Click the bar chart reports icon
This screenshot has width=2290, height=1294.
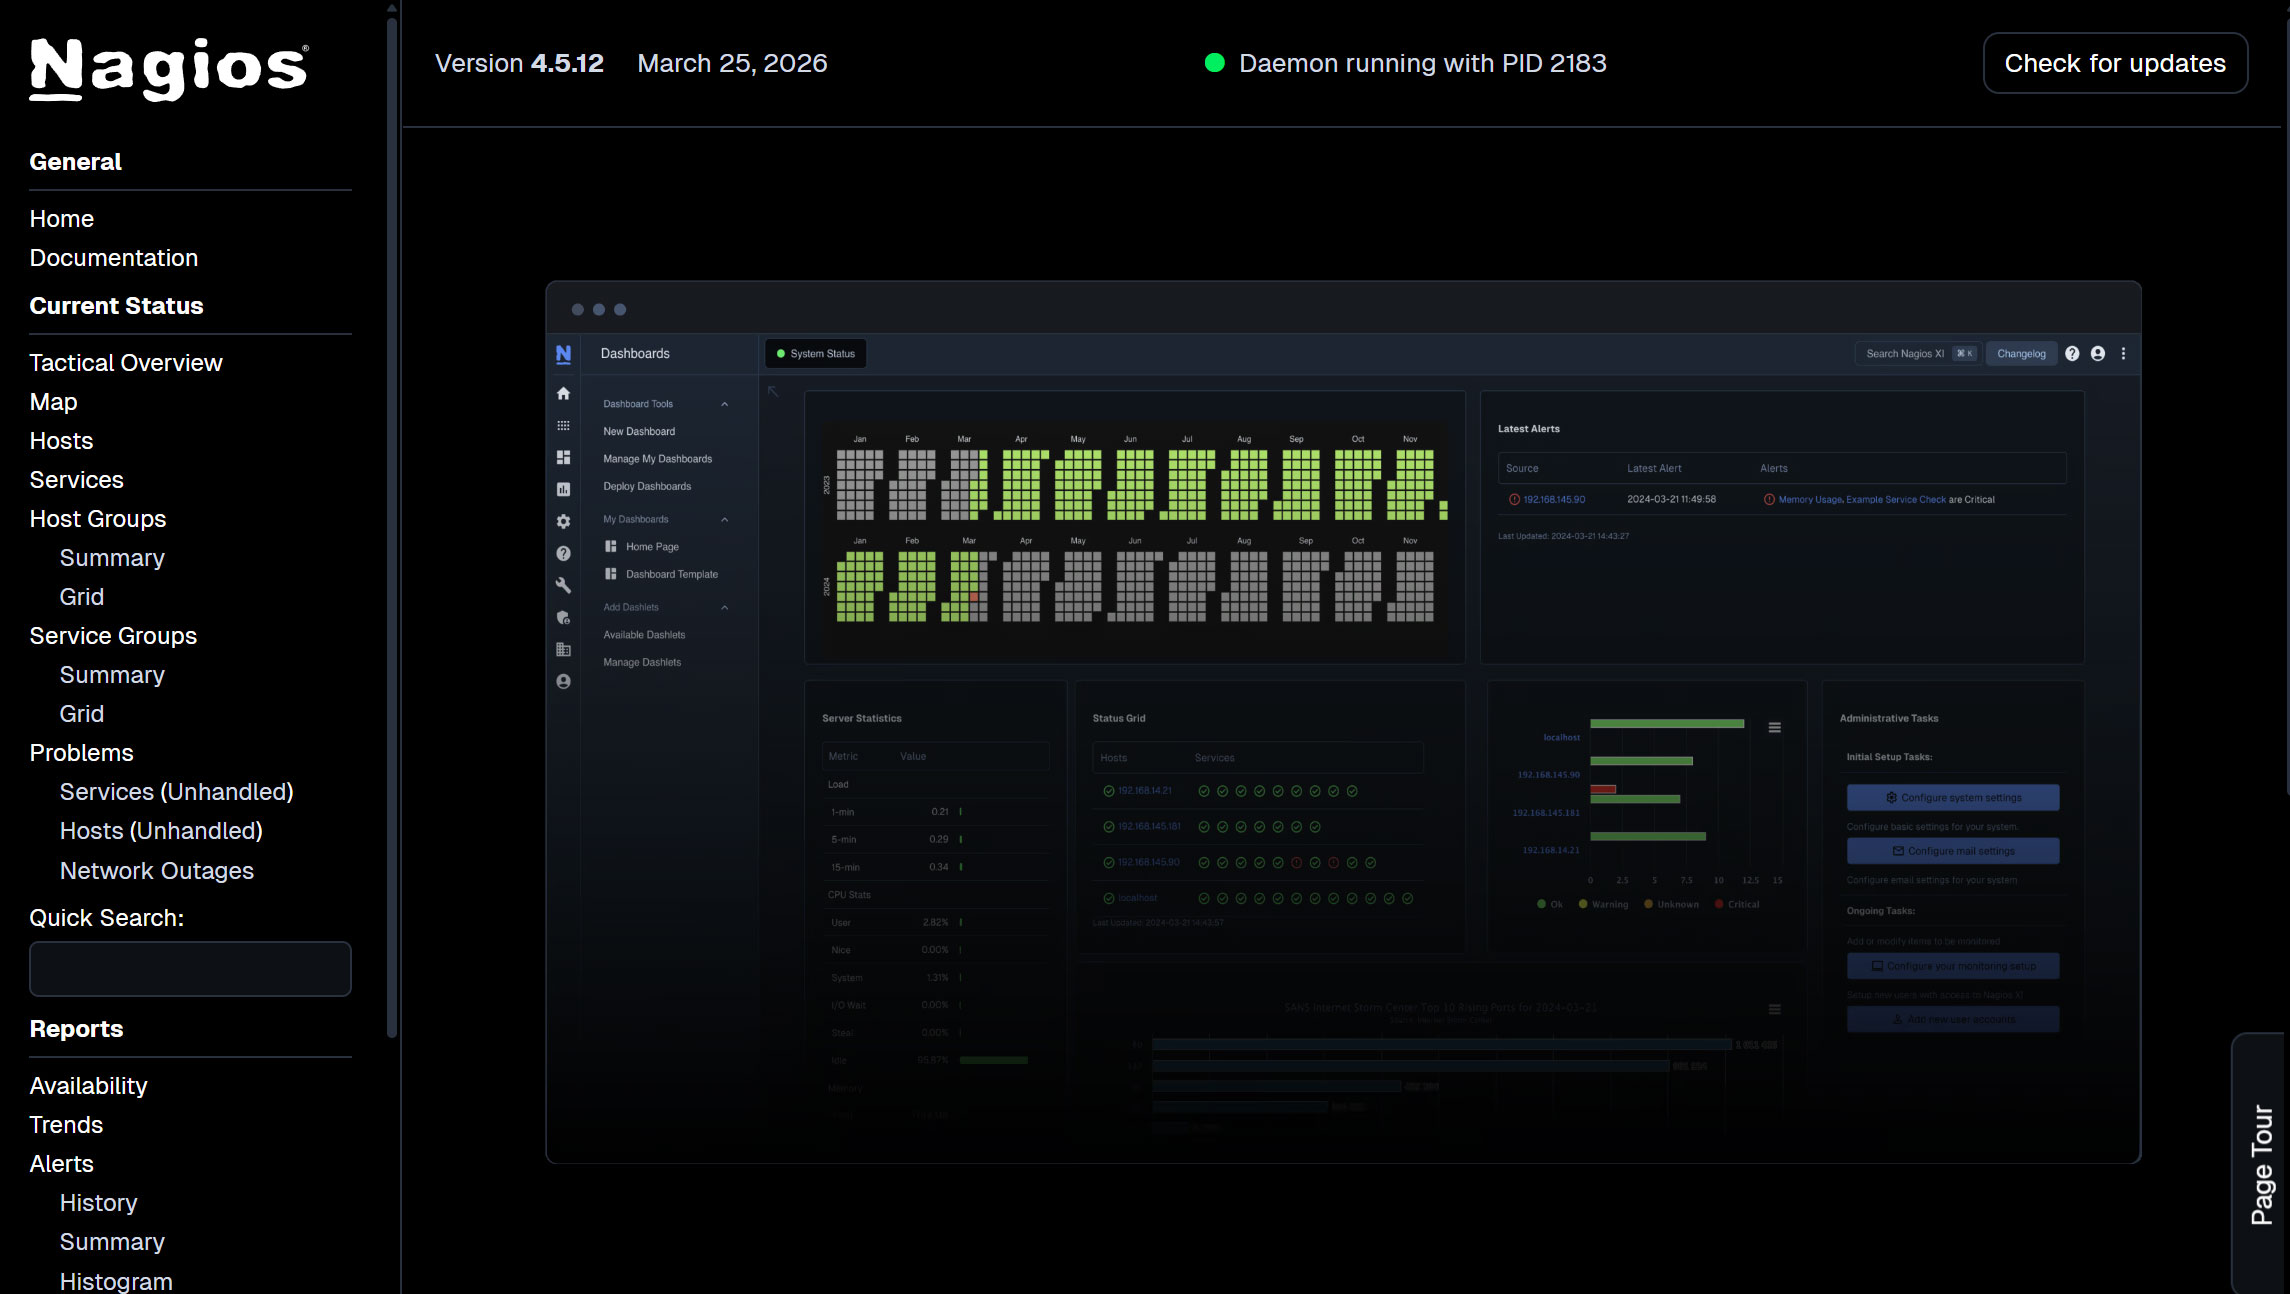point(563,490)
